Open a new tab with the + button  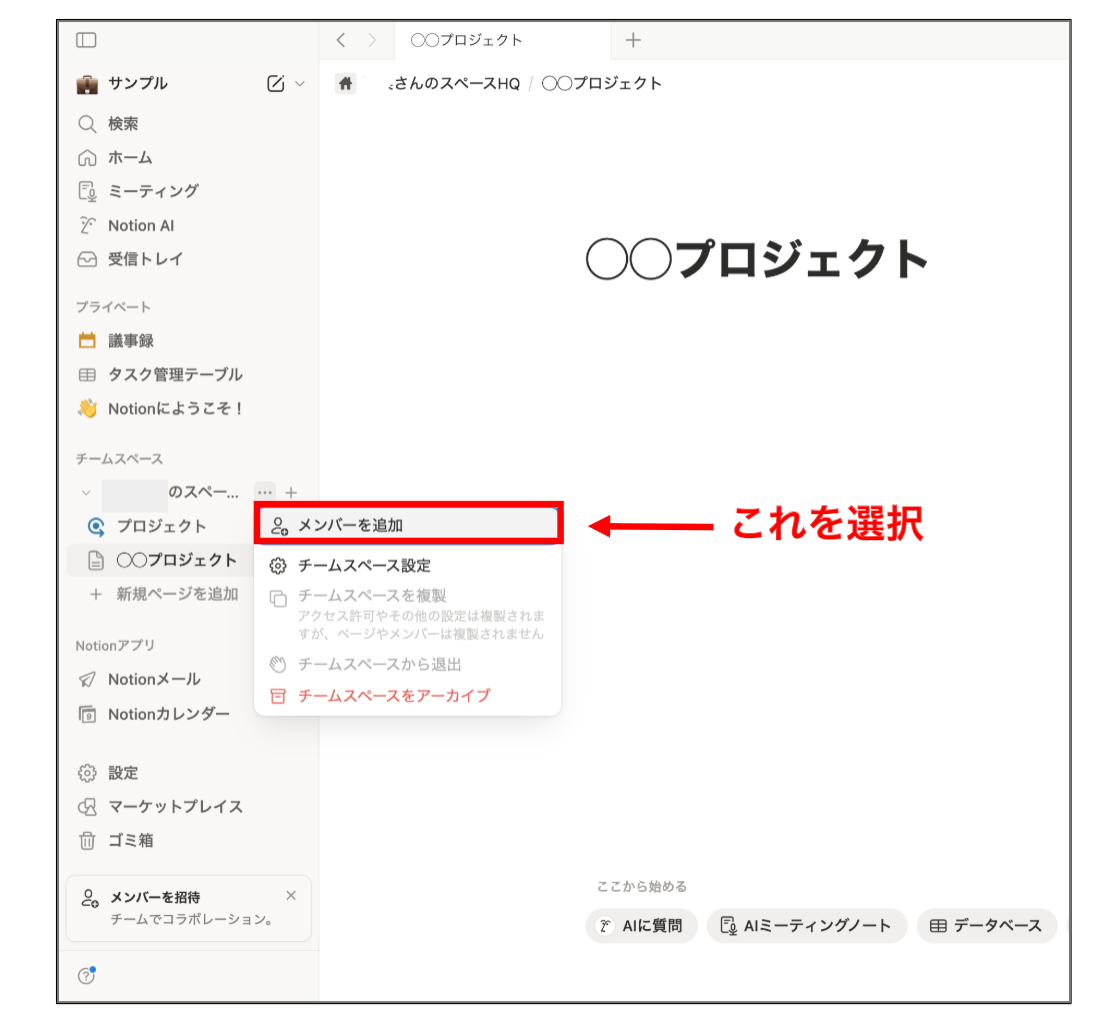[x=633, y=40]
